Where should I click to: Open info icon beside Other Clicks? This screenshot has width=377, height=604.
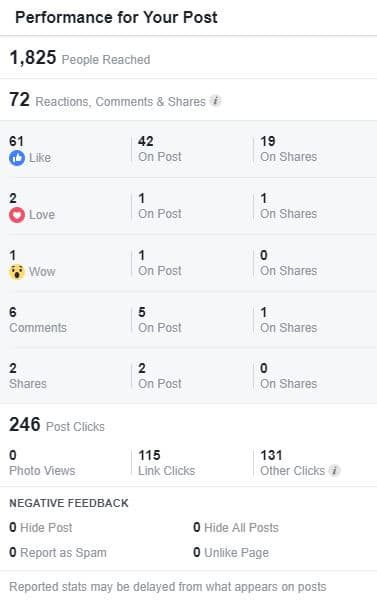[x=335, y=470]
